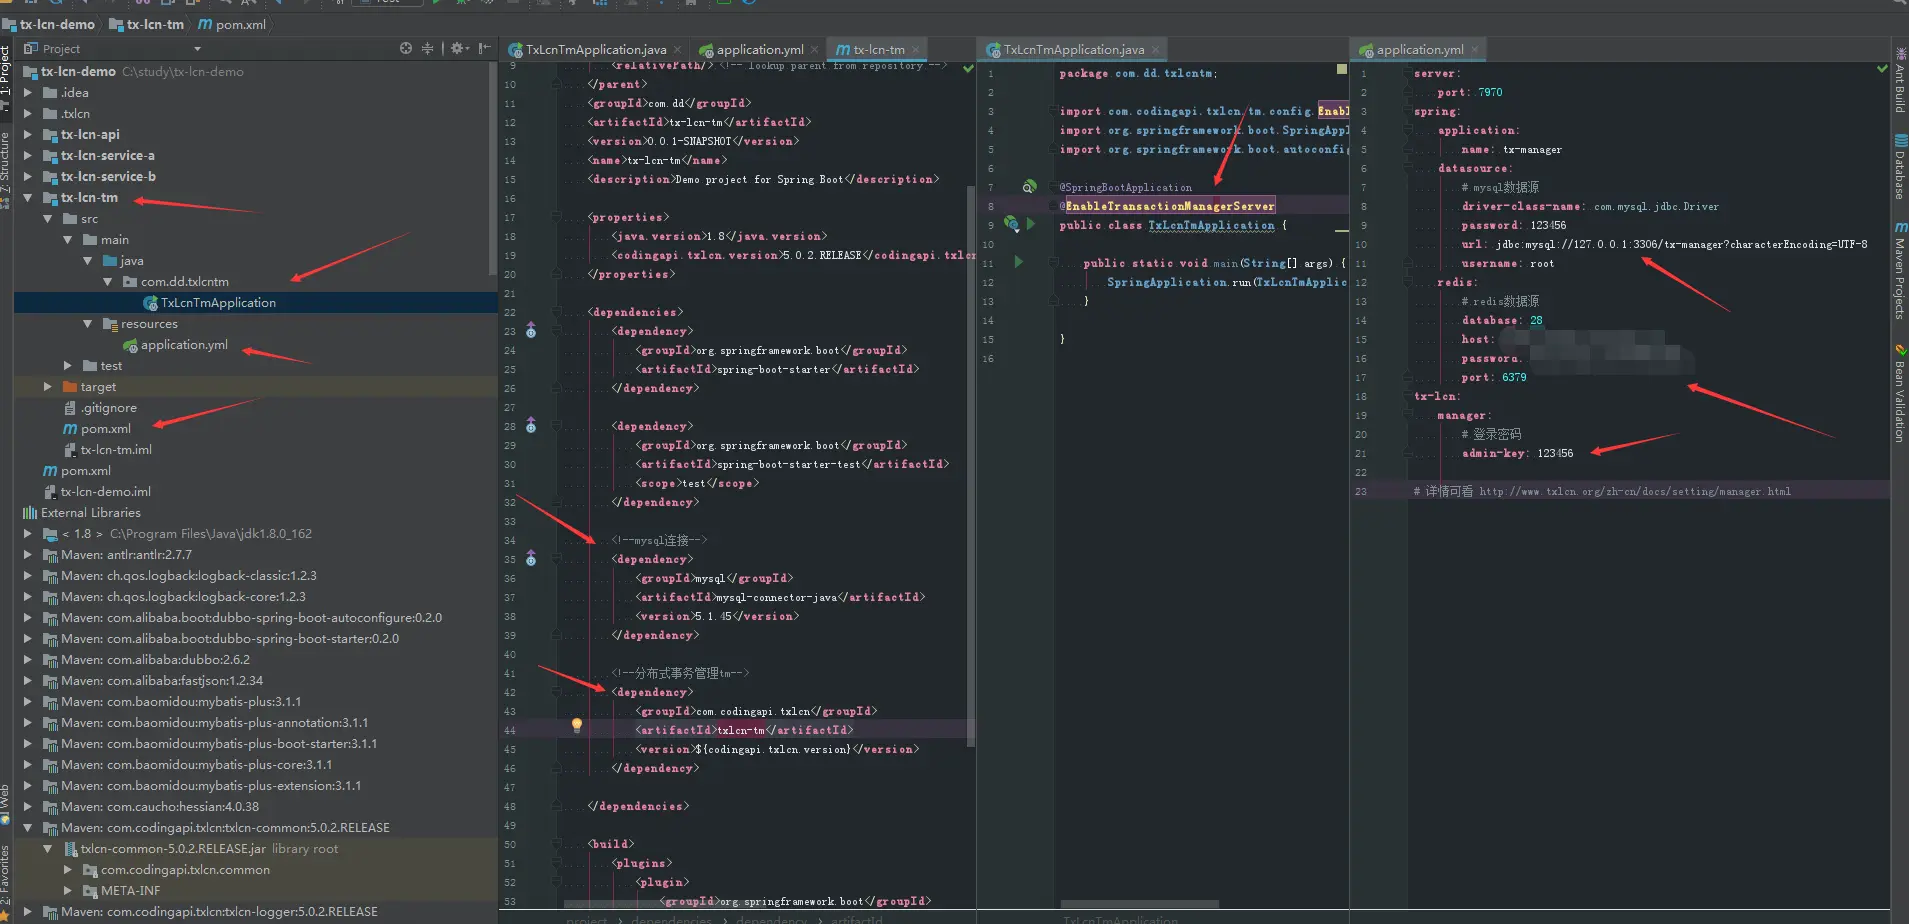Toggle the Database tool window

click(x=1900, y=167)
